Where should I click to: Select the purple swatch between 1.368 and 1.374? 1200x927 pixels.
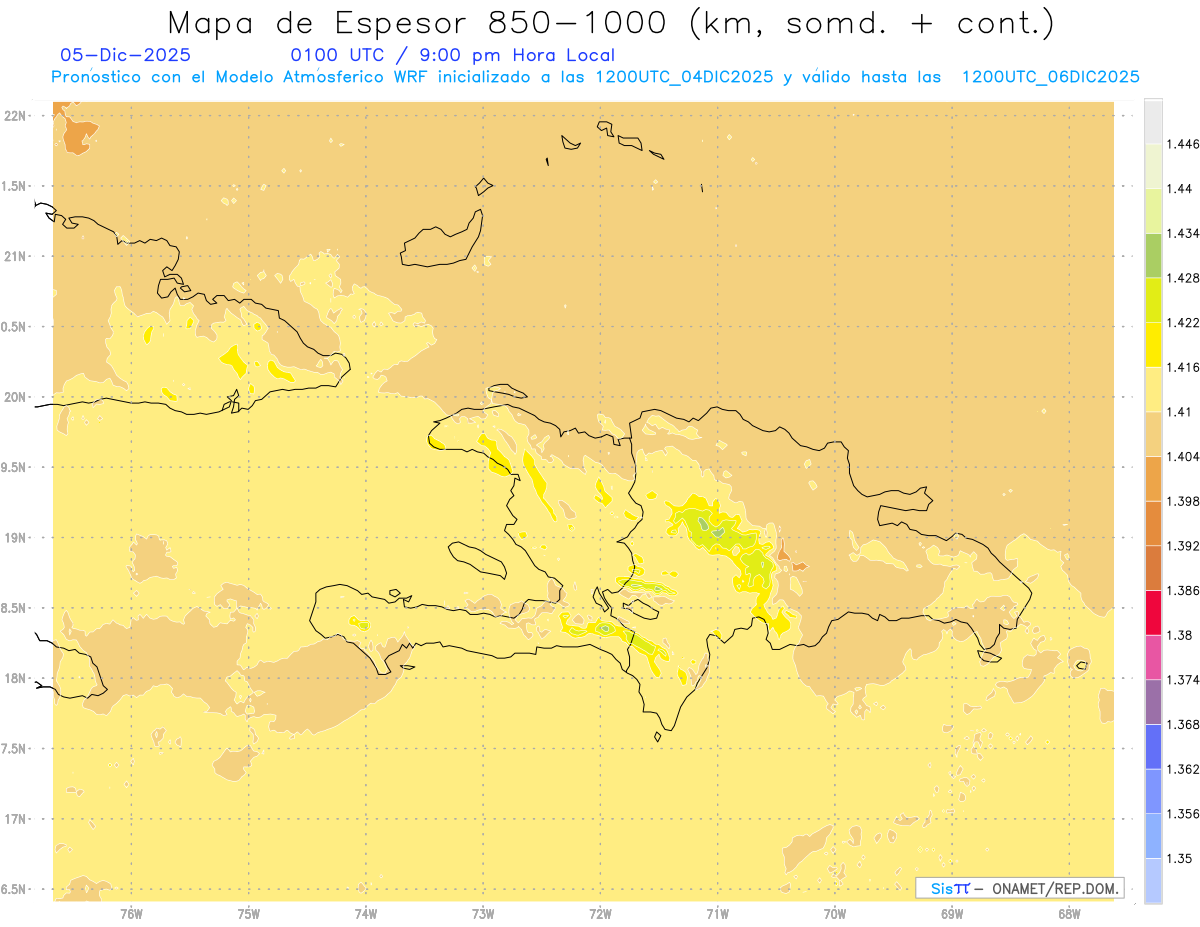(1153, 702)
